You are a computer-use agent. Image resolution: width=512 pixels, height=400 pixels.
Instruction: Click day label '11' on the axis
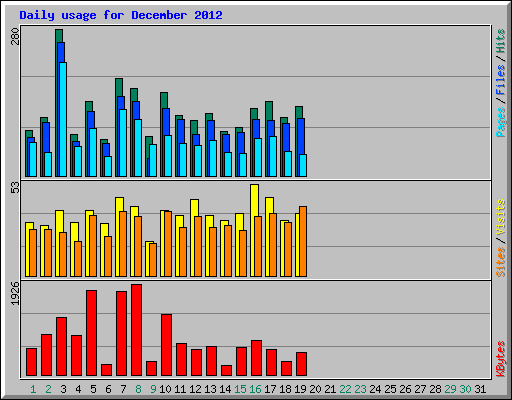pyautogui.click(x=180, y=389)
